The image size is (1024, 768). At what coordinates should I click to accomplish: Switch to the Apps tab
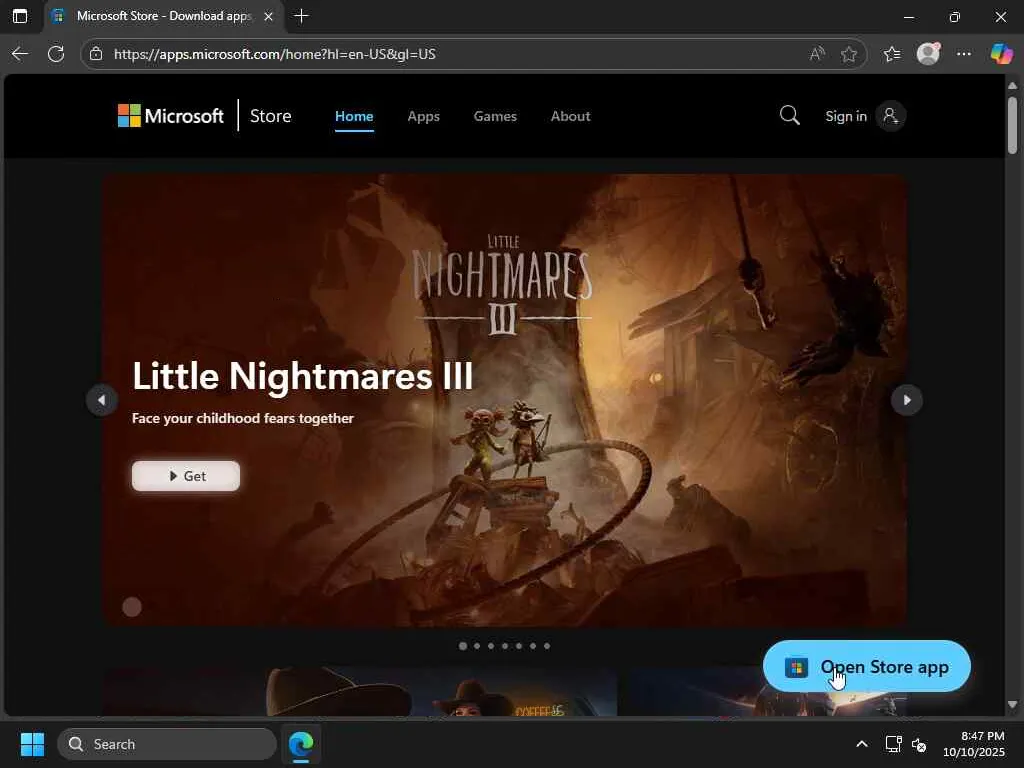coord(424,116)
